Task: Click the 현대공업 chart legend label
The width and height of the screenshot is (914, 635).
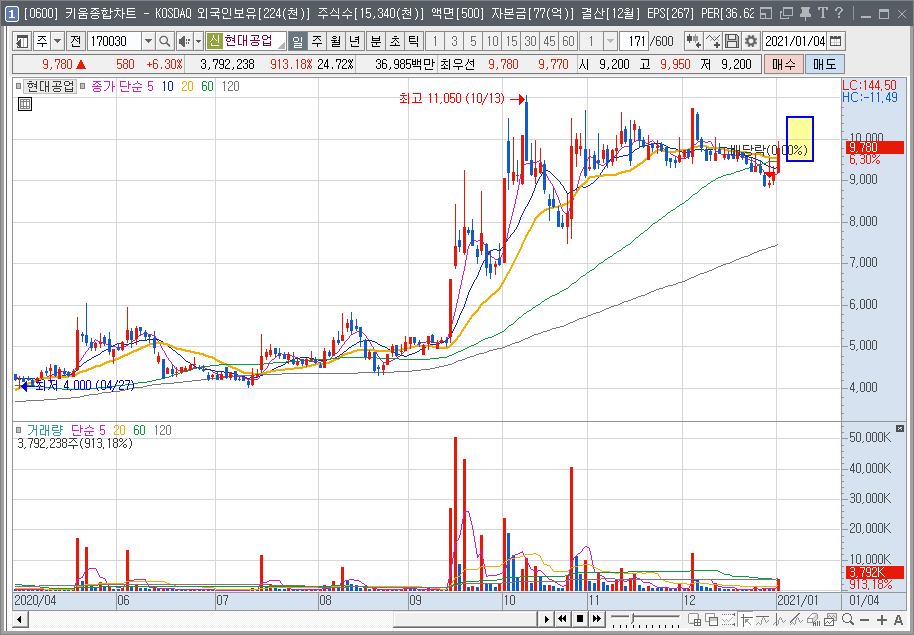Action: (x=51, y=86)
